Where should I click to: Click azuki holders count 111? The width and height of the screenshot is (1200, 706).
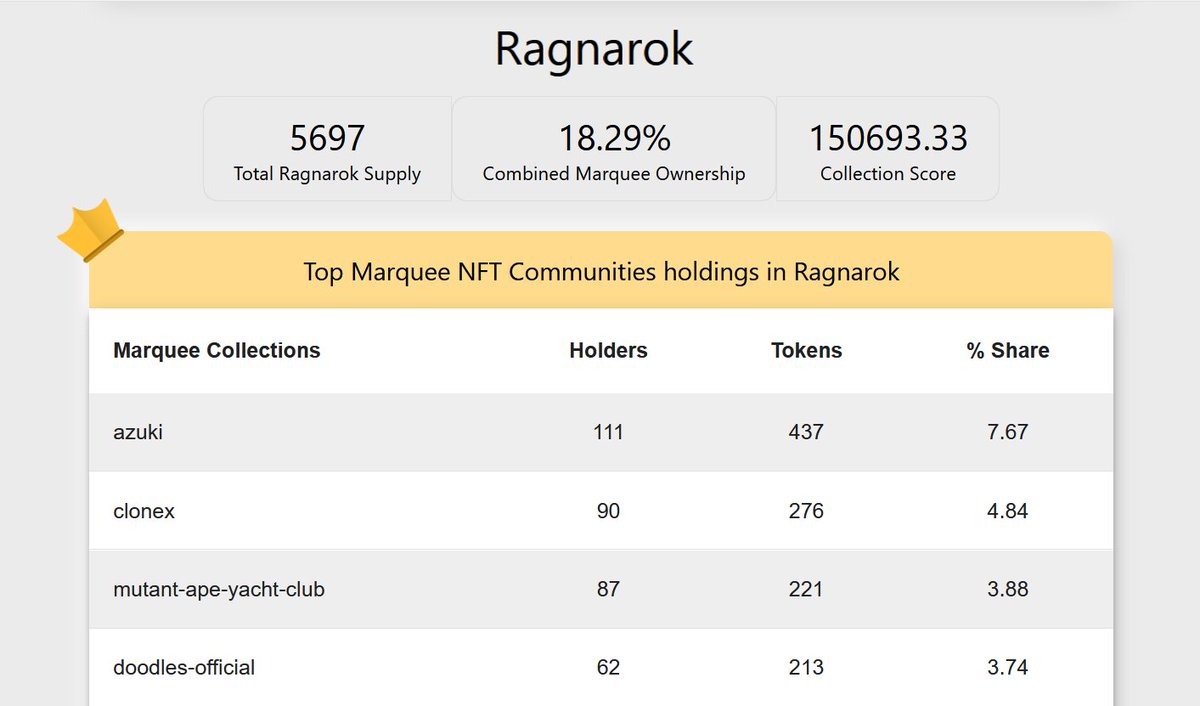point(607,432)
